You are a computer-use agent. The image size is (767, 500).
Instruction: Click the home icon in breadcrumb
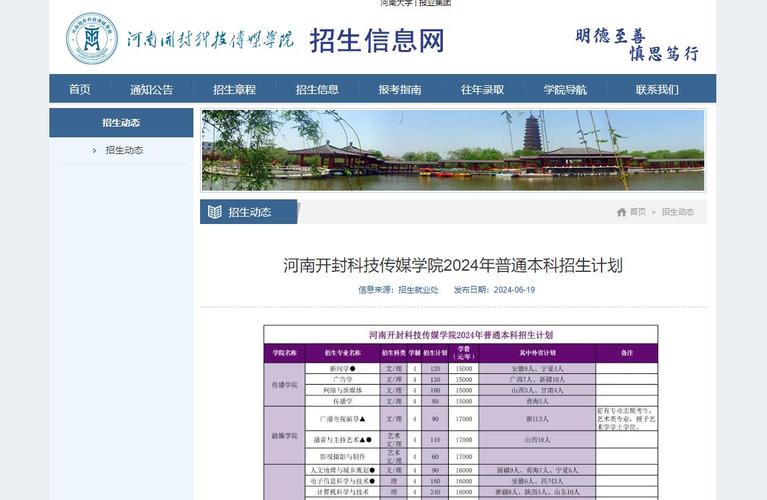point(622,212)
